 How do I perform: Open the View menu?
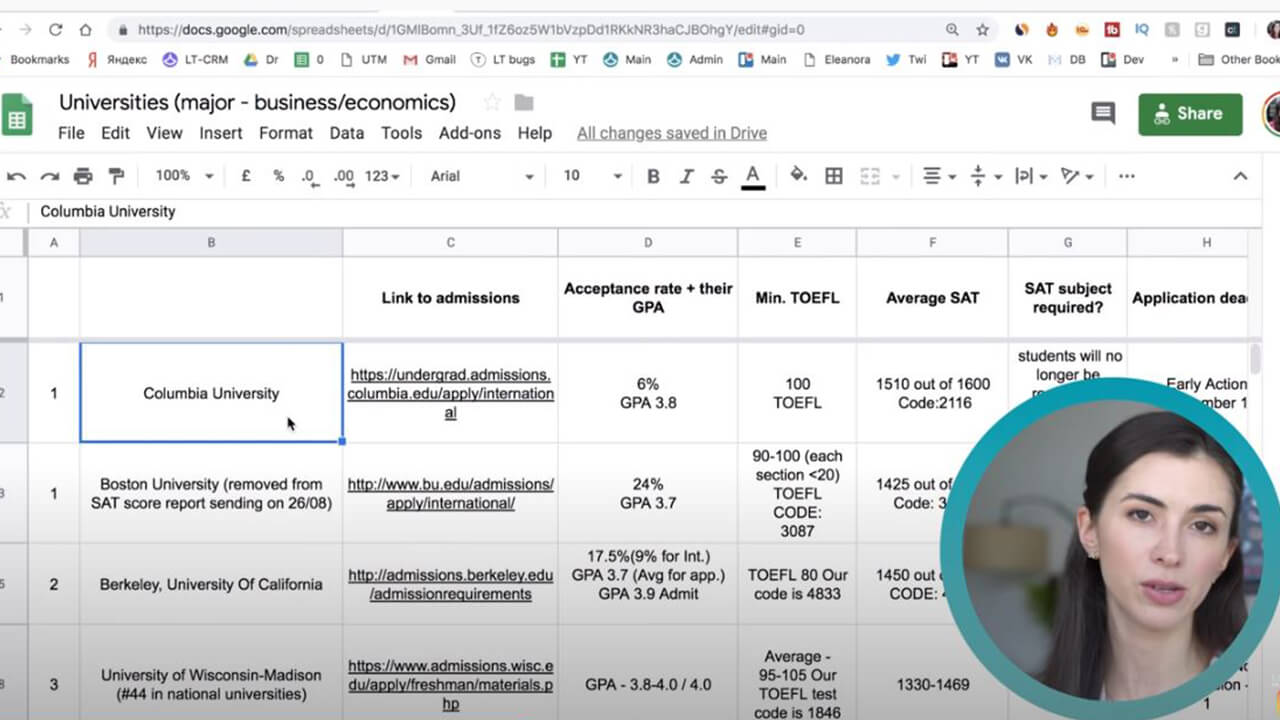(x=164, y=133)
